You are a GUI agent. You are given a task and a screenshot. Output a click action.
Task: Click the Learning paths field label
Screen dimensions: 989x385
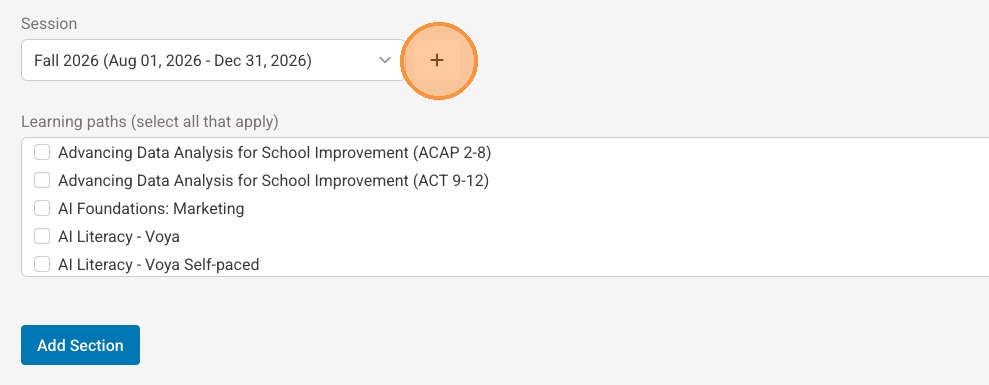149,121
